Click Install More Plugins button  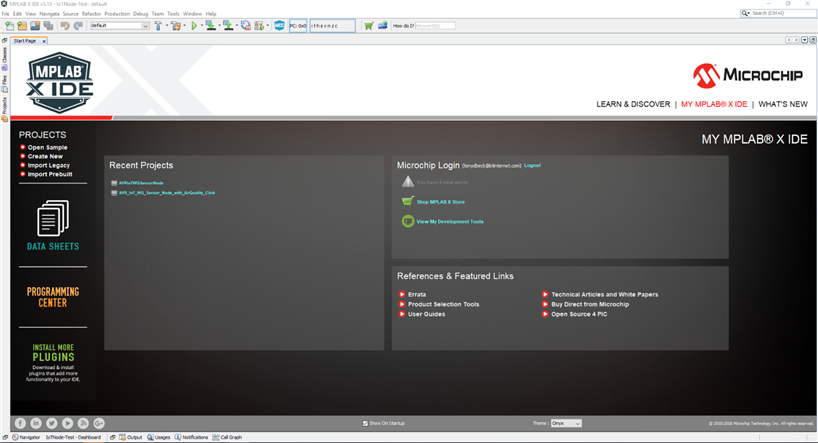pos(53,363)
